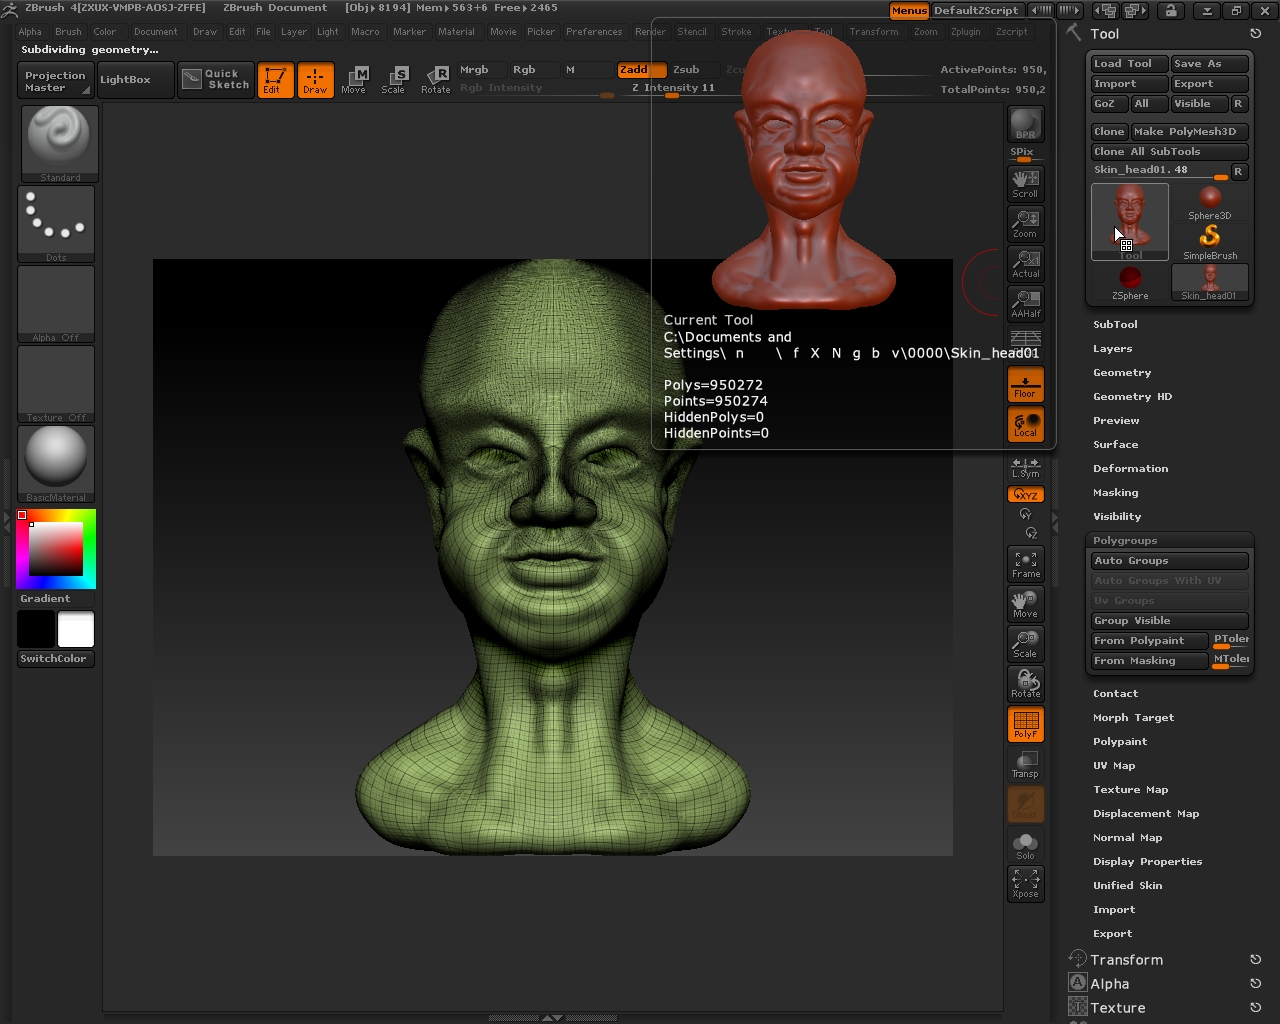Open the Zplugin menu
The height and width of the screenshot is (1024, 1280).
[x=966, y=32]
